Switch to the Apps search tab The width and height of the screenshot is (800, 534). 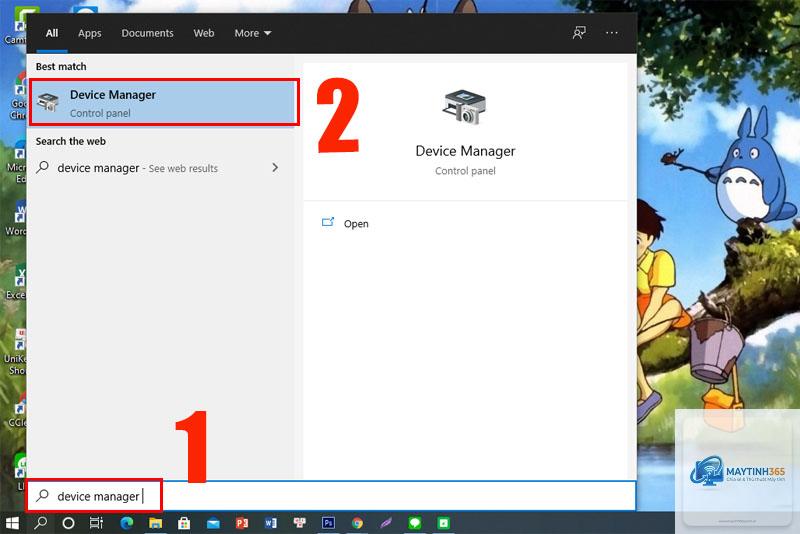tap(90, 33)
